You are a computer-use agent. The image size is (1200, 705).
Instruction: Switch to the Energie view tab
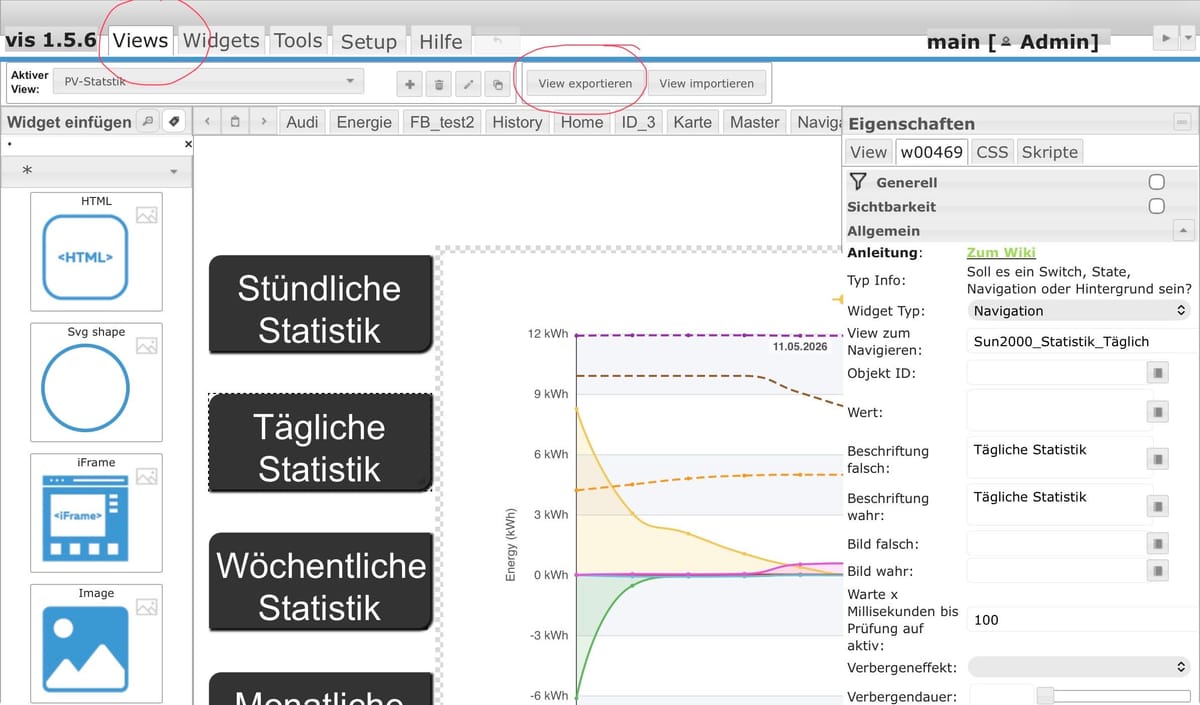tap(364, 122)
